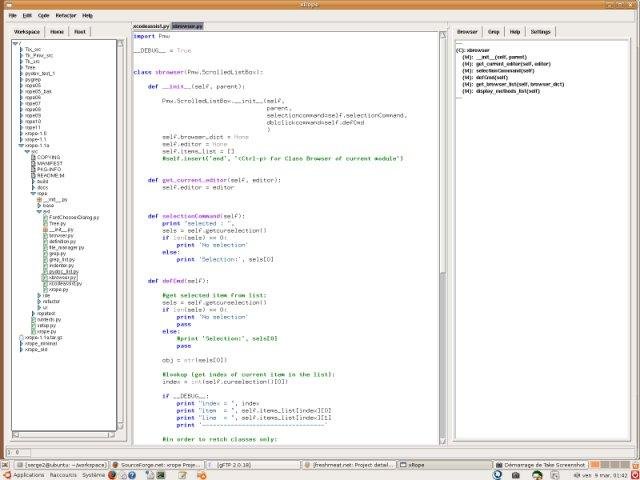Switch to the Settings tab
640x480 pixels.
(540, 32)
